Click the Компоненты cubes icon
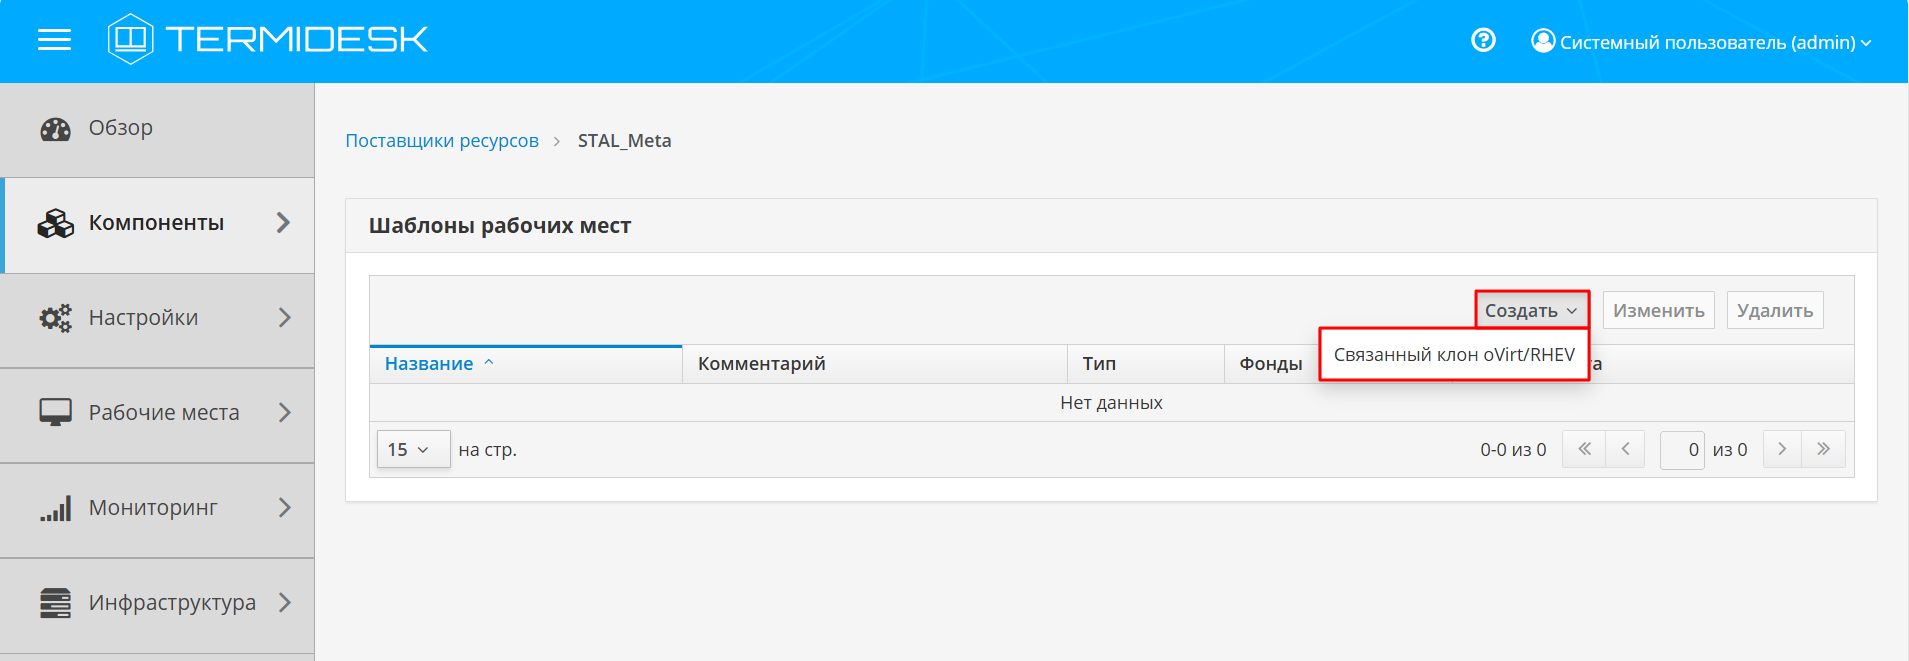The width and height of the screenshot is (1909, 661). pyautogui.click(x=55, y=223)
